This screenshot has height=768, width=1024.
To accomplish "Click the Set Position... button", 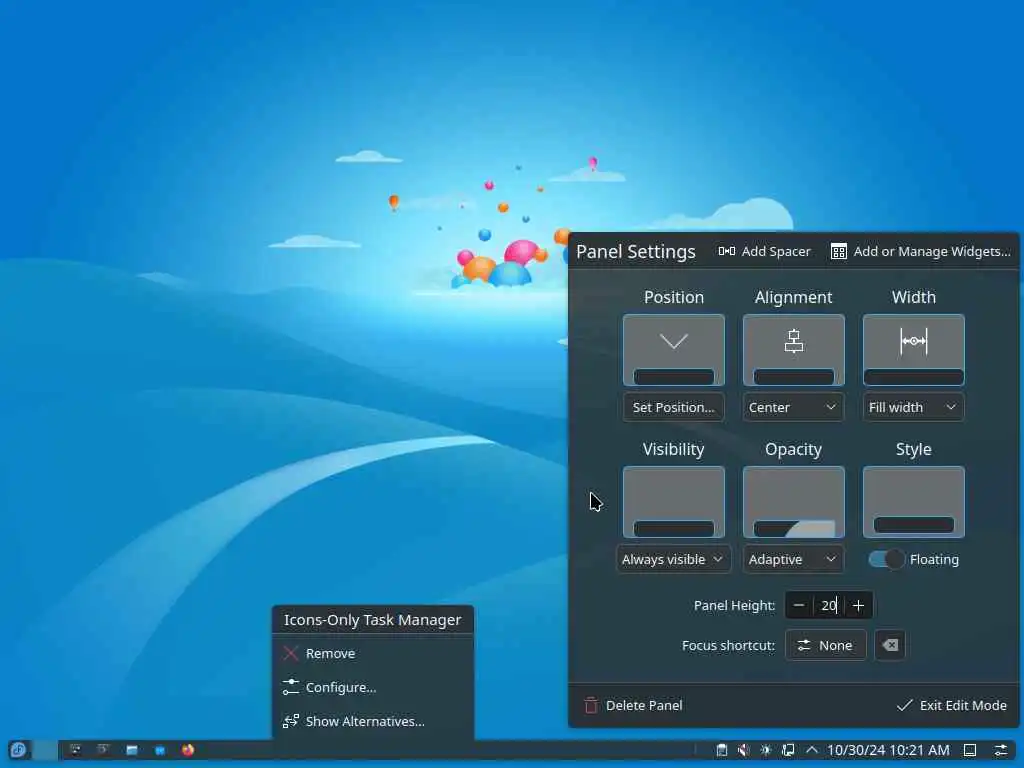I will (x=673, y=408).
